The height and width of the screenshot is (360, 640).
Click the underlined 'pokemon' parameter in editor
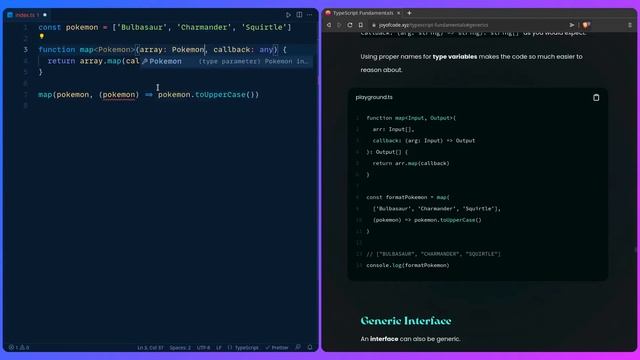click(118, 95)
